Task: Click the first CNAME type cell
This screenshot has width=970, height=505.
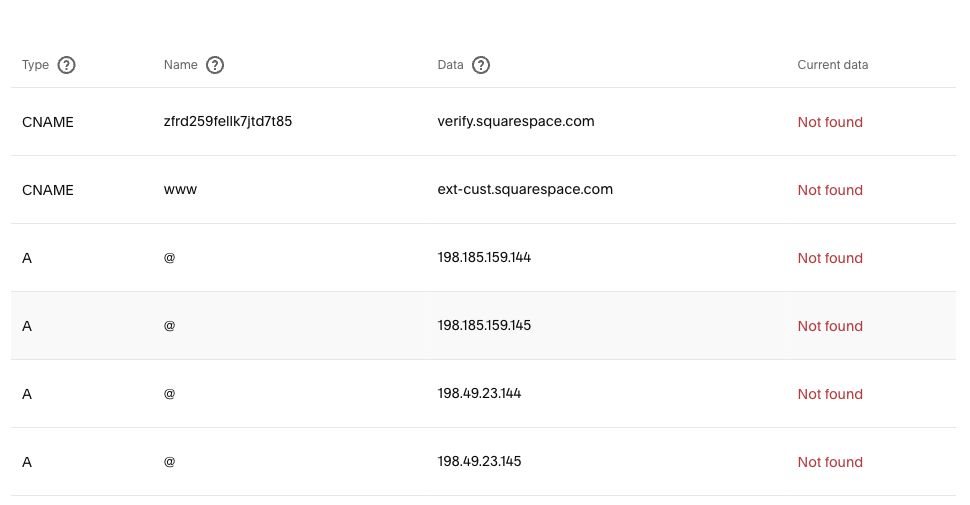Action: (x=48, y=122)
